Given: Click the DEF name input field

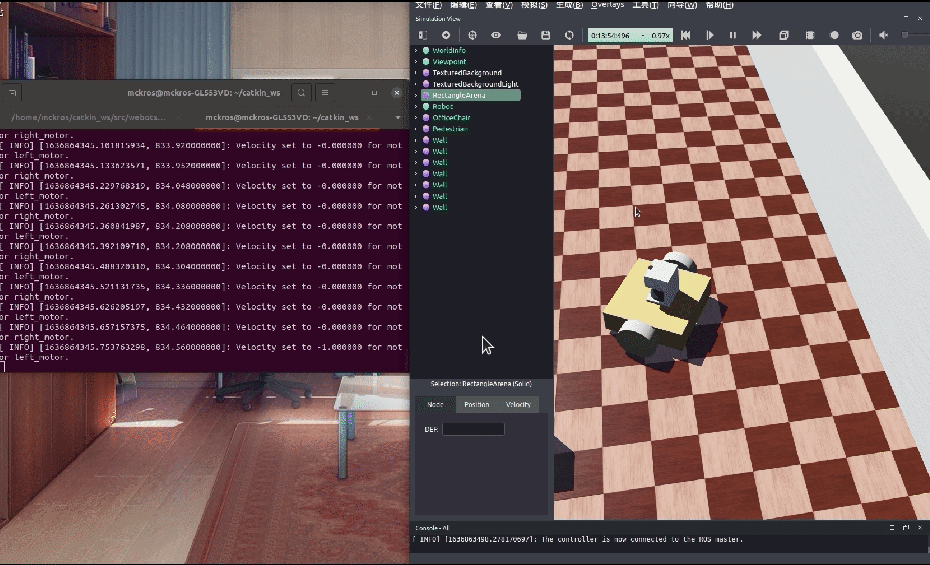Looking at the screenshot, I should pos(473,429).
